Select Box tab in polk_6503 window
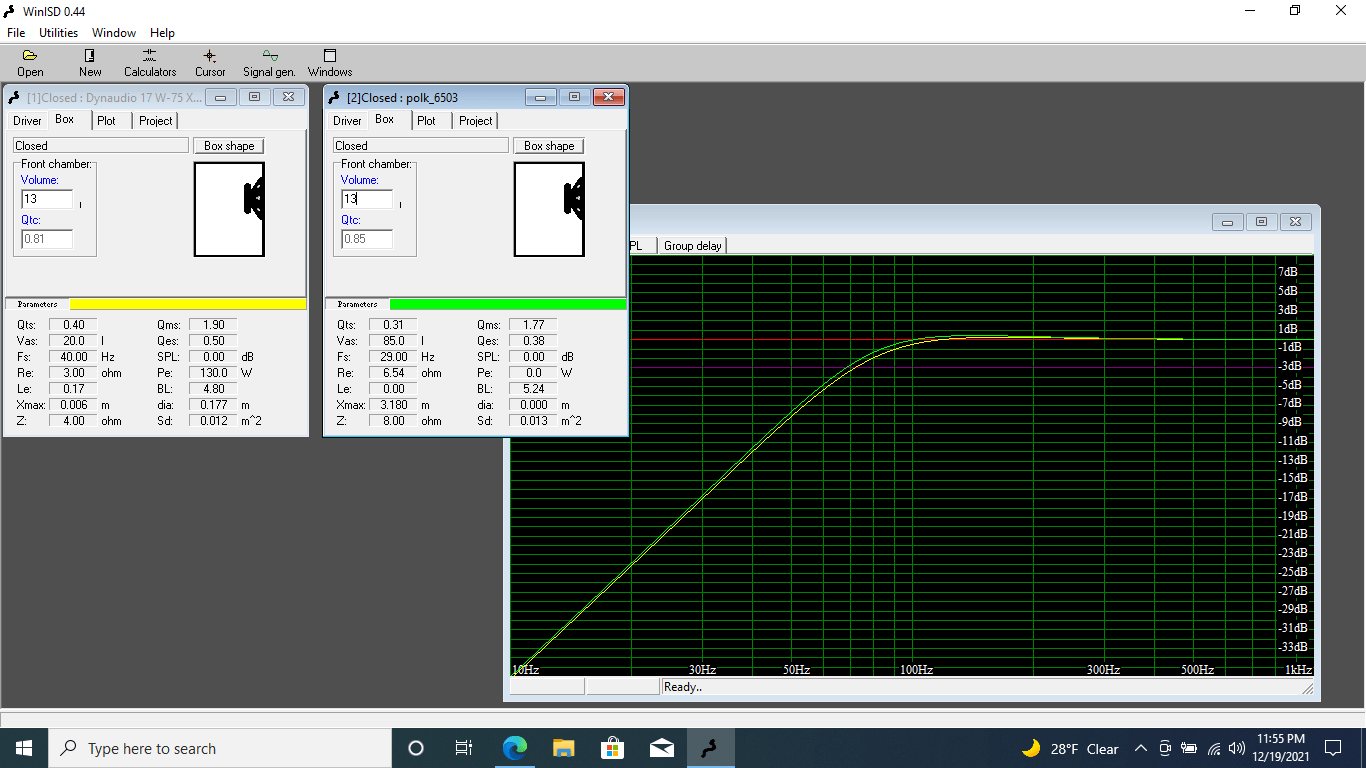The image size is (1366, 768). pos(385,120)
